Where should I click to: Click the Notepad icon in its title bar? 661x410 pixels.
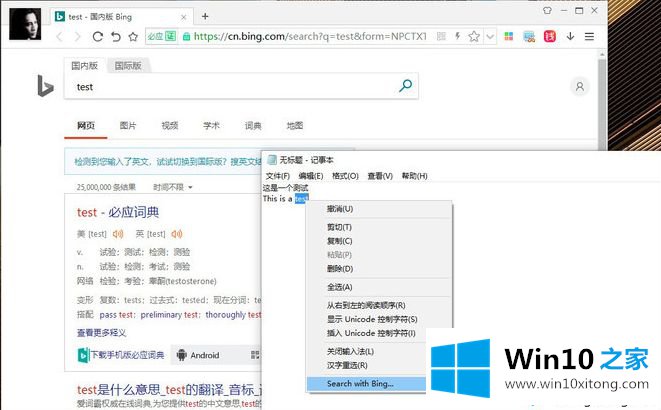[x=272, y=160]
